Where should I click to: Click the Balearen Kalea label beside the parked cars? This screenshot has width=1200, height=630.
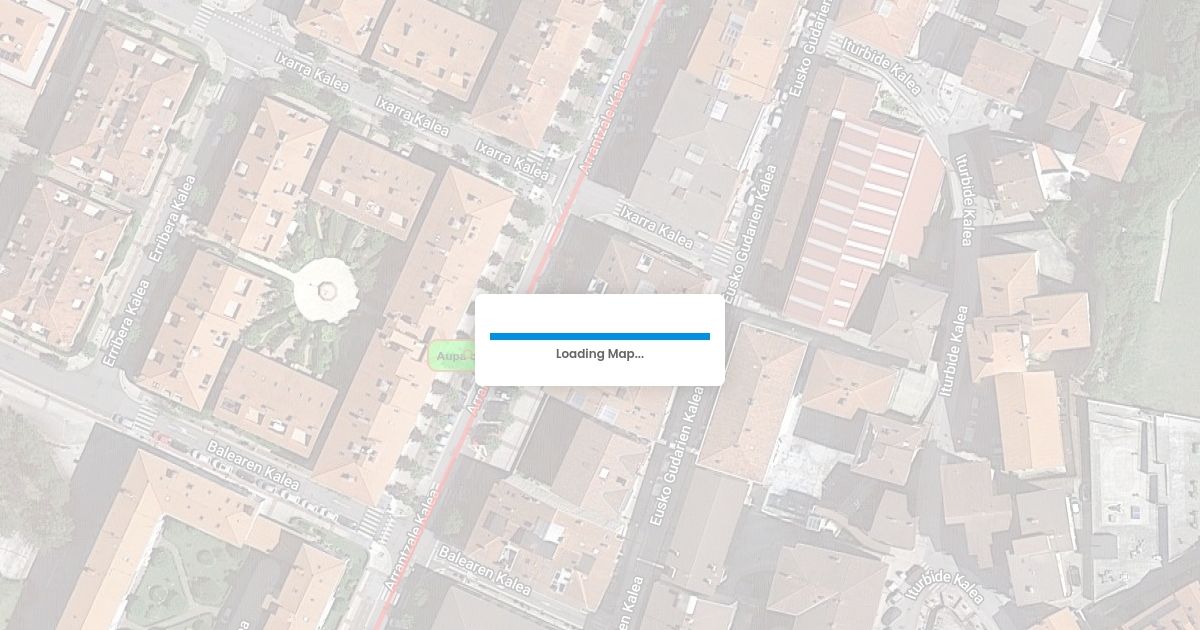tap(240, 462)
